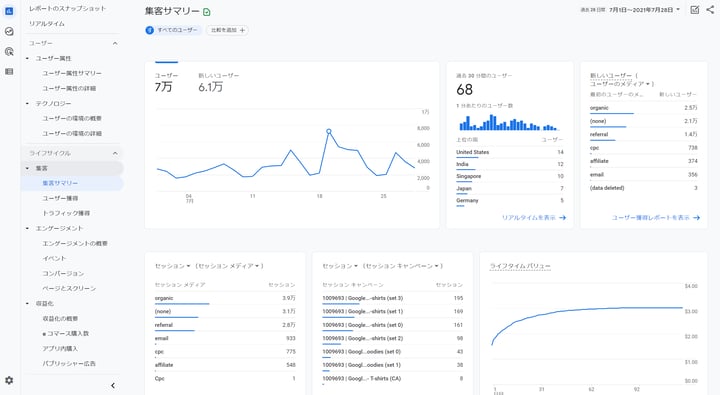Click the highlighted peak point on users chart
The width and height of the screenshot is (720, 395).
pyautogui.click(x=329, y=131)
